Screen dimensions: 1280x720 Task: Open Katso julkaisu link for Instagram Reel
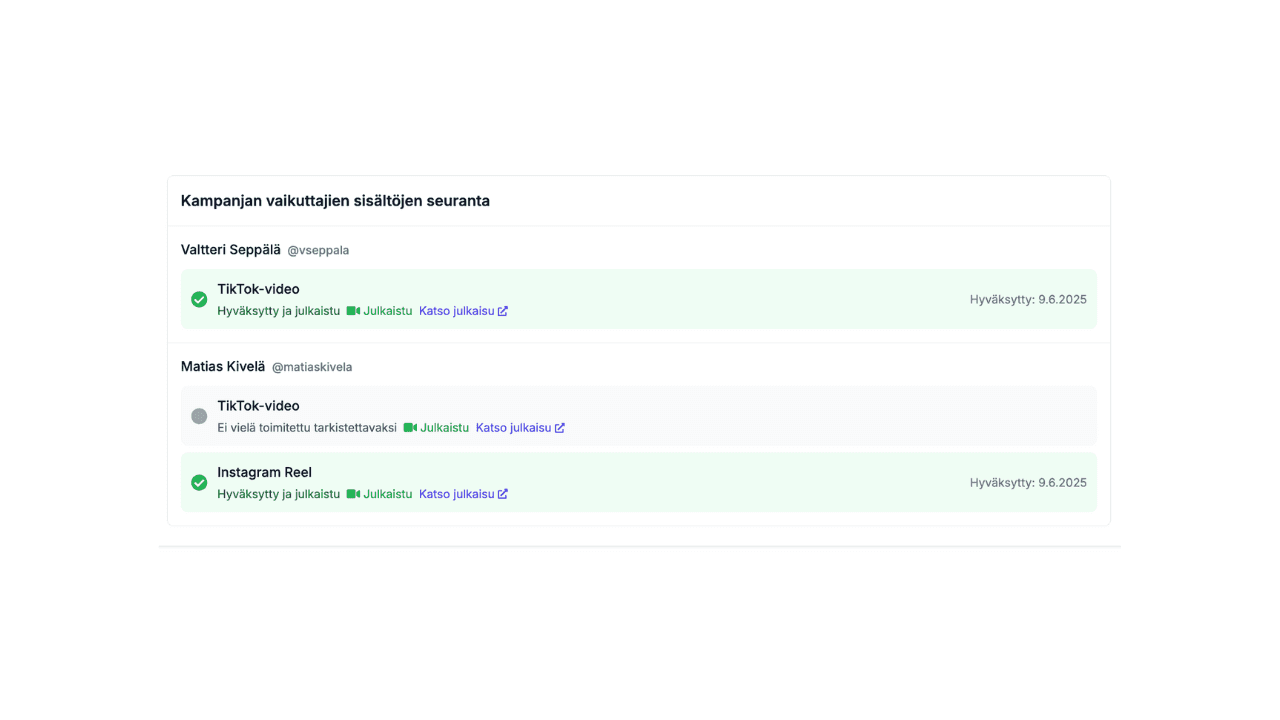point(463,494)
